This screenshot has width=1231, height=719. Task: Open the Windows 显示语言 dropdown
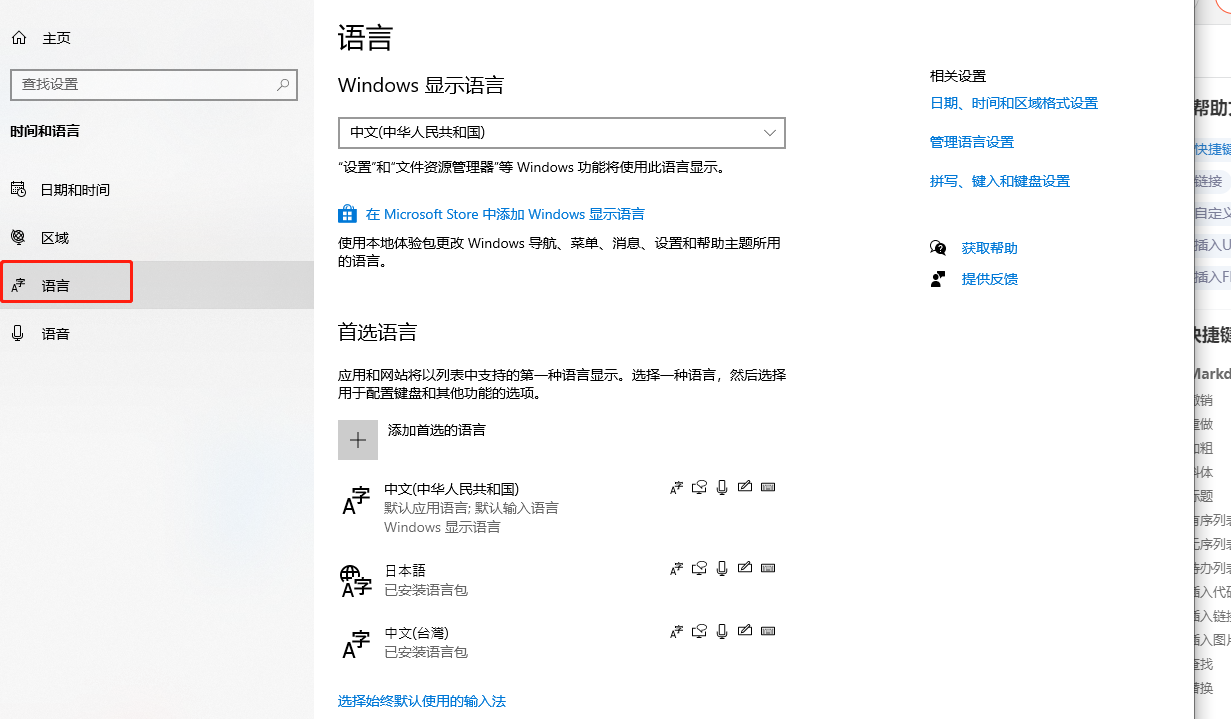pos(561,132)
